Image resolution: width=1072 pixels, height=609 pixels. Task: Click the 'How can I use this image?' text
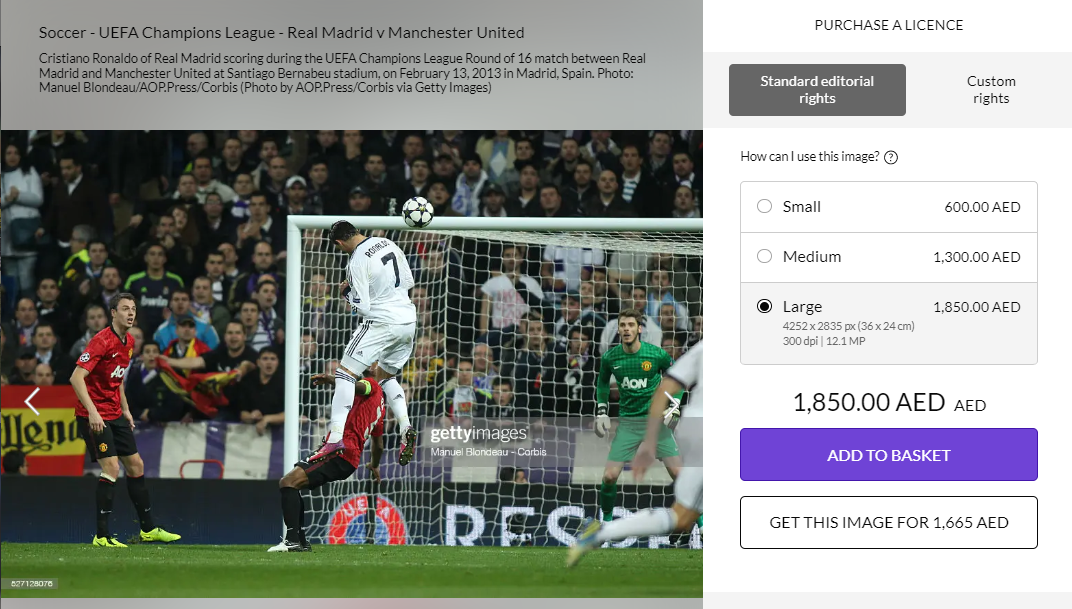(809, 157)
